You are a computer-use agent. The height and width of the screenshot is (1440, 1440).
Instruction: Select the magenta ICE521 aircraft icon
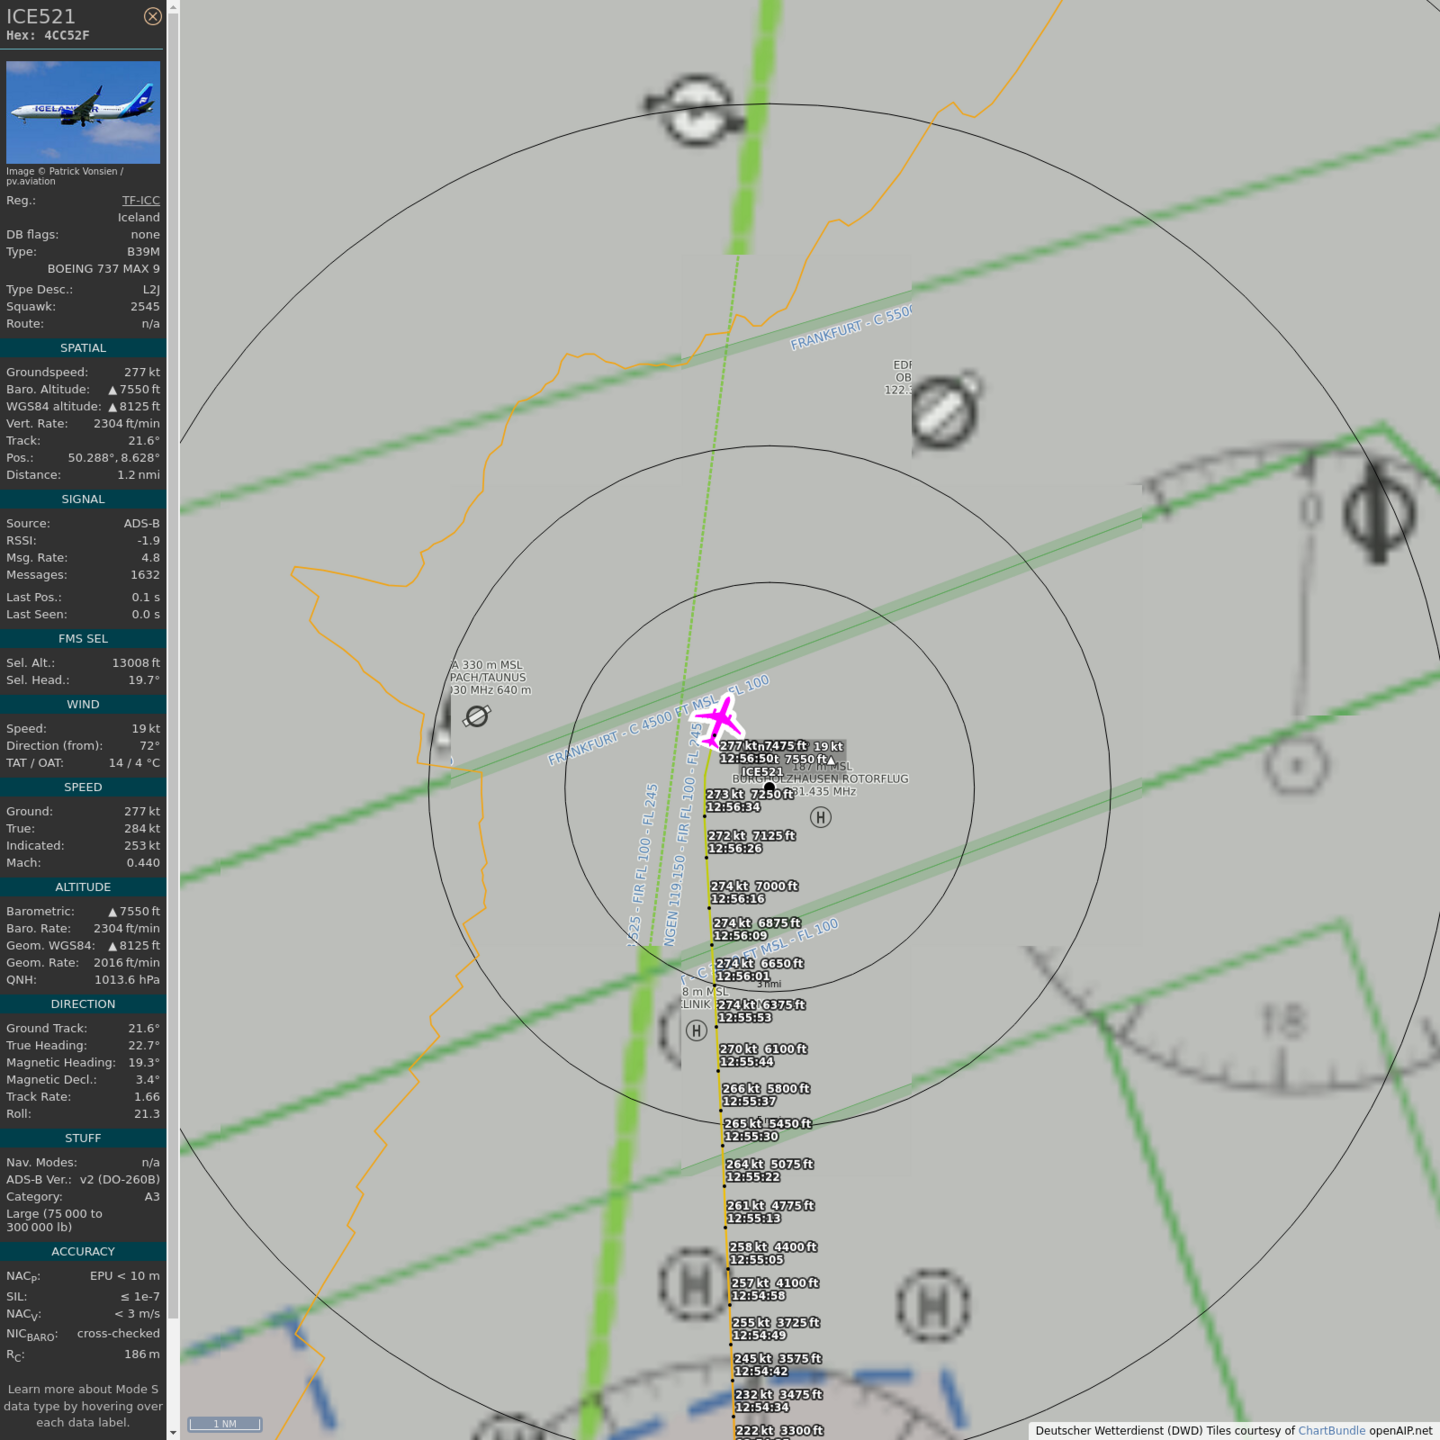point(718,720)
